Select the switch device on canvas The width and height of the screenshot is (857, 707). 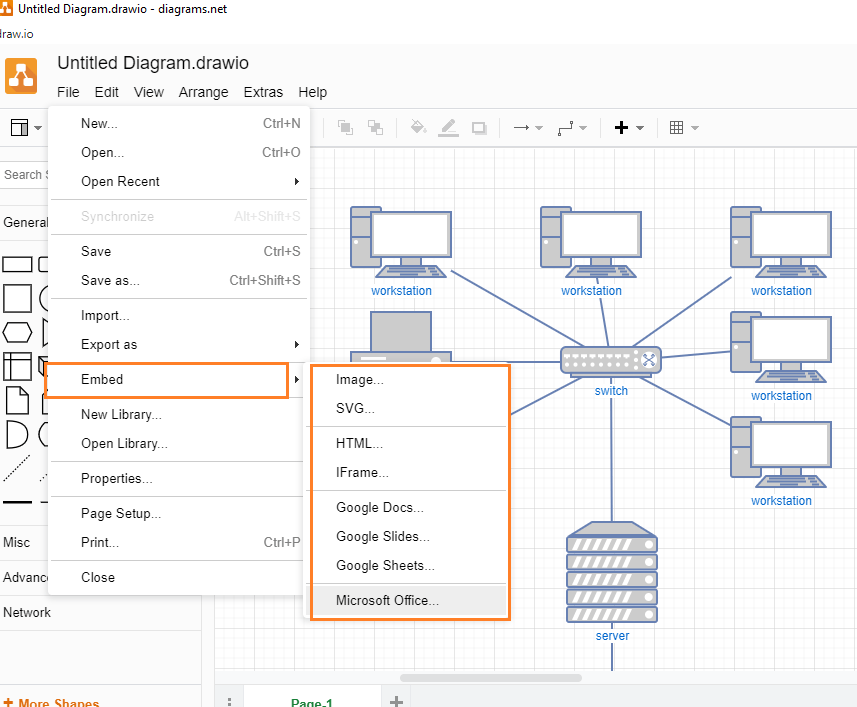point(611,360)
